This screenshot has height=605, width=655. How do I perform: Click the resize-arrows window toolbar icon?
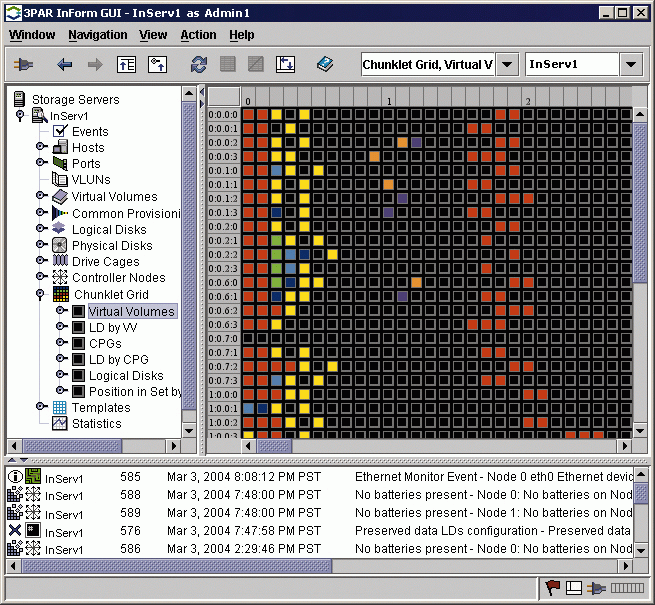pos(285,65)
